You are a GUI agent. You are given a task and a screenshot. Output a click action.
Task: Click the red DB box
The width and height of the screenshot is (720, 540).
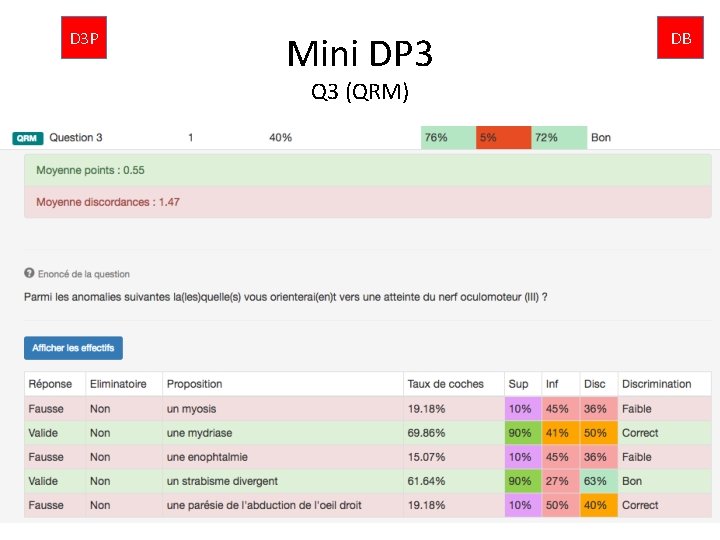pos(680,38)
